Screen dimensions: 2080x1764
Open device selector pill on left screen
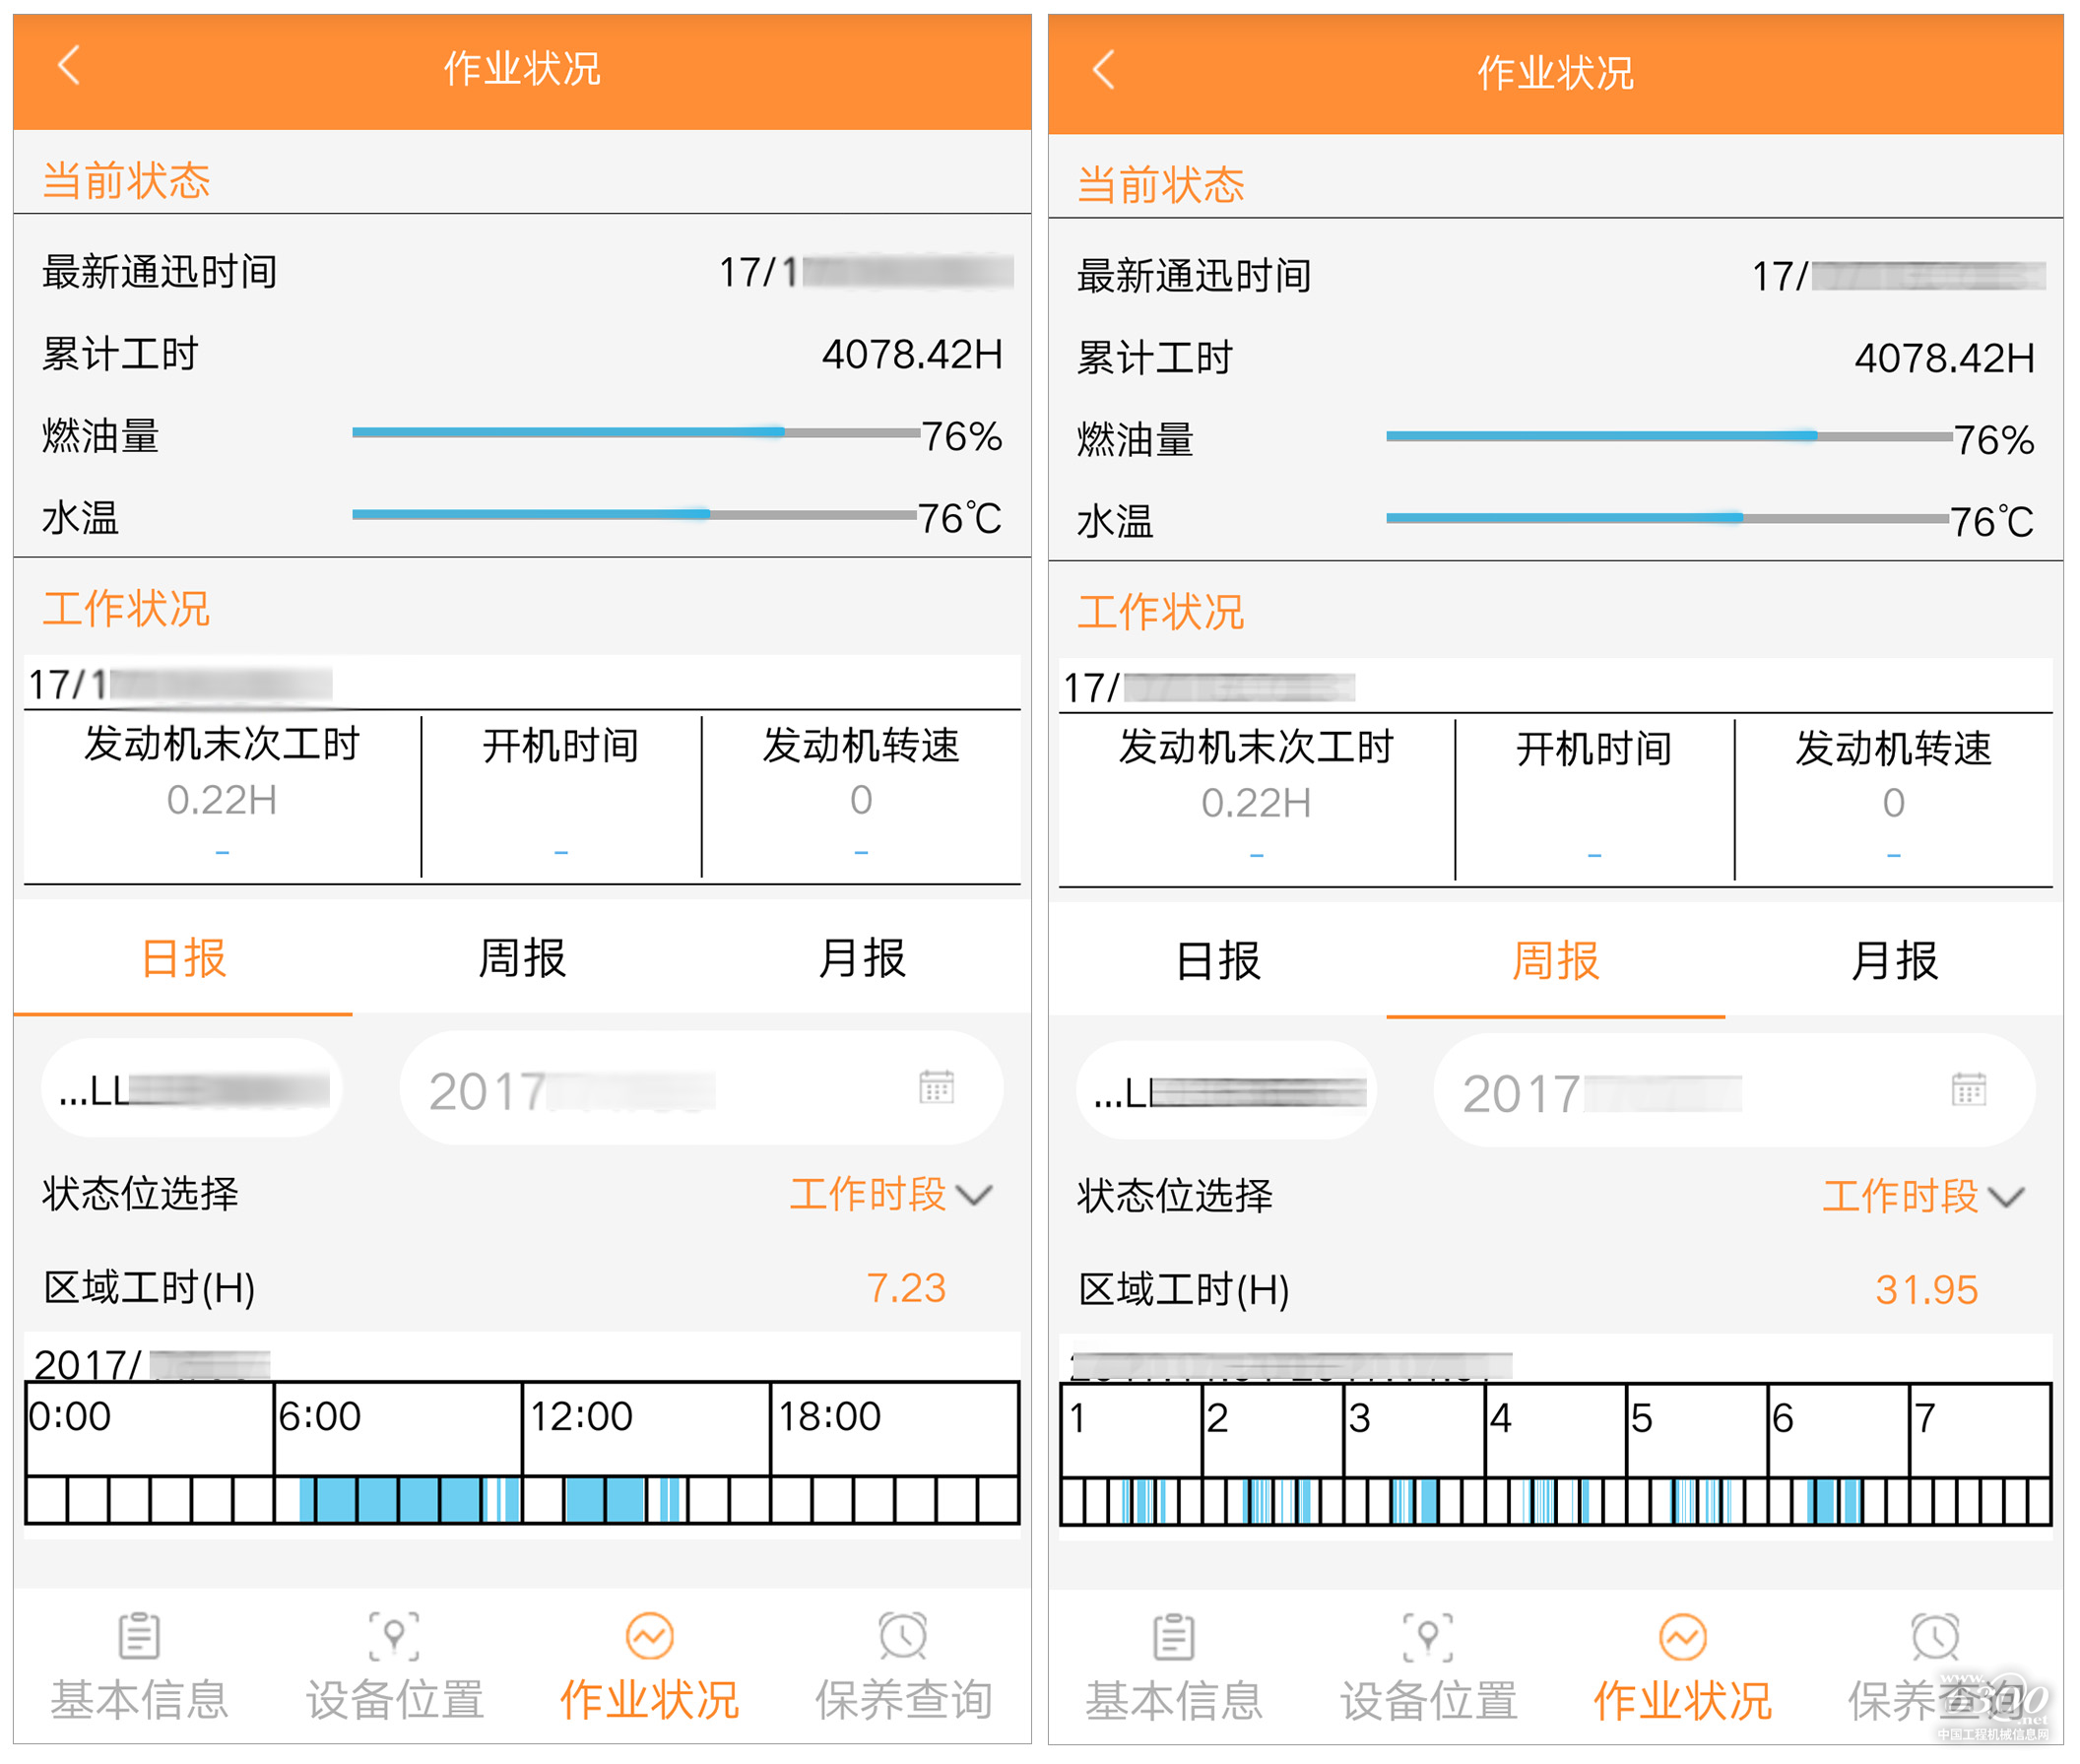tap(192, 1089)
